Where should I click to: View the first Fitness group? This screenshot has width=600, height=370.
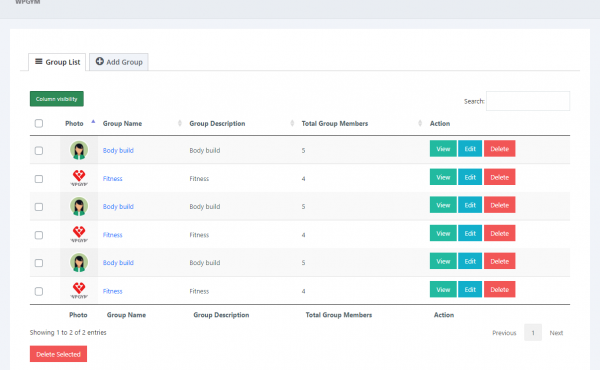coord(443,177)
